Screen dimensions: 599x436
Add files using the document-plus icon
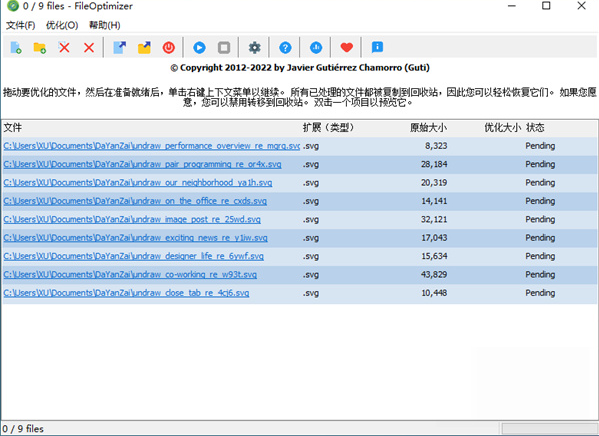(16, 47)
